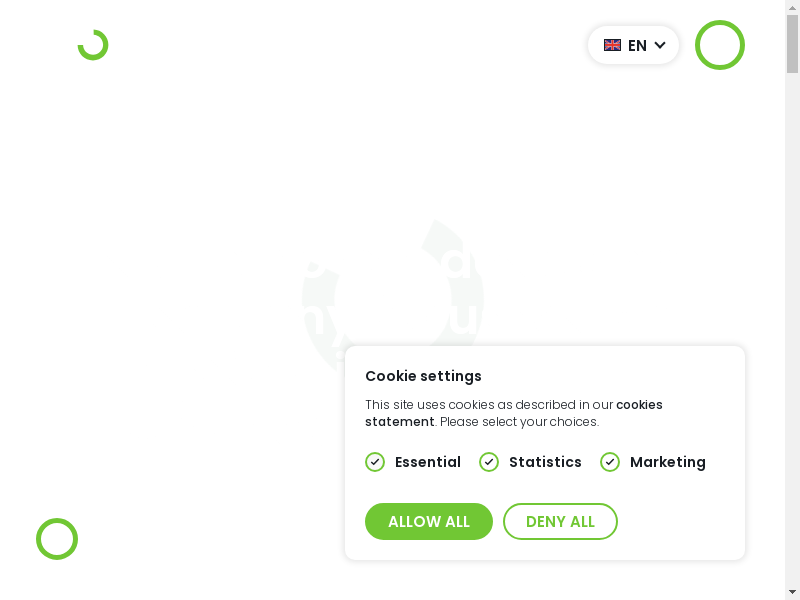Click the scrollbar up arrow
The image size is (800, 600).
tap(792, 9)
